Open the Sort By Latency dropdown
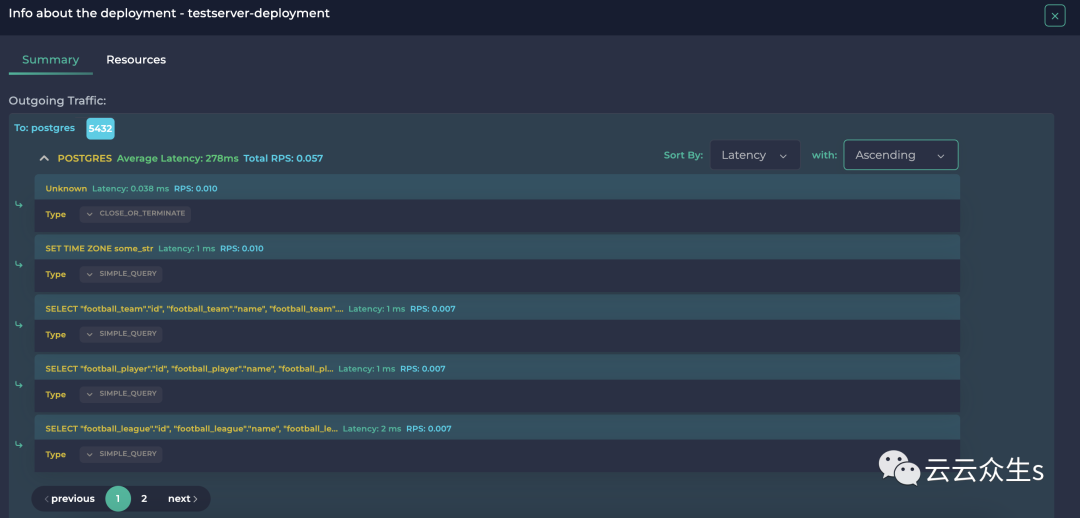This screenshot has height=518, width=1080. [x=755, y=155]
